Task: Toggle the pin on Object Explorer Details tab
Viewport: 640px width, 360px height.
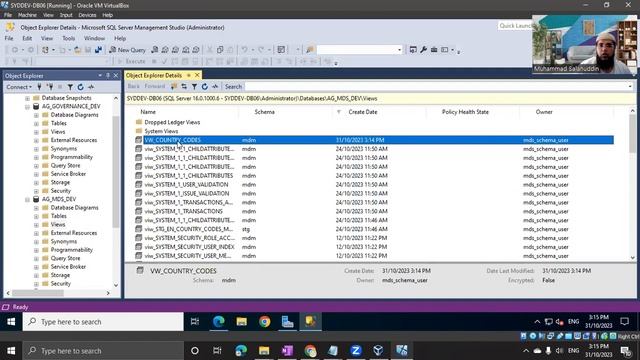Action: click(x=189, y=76)
